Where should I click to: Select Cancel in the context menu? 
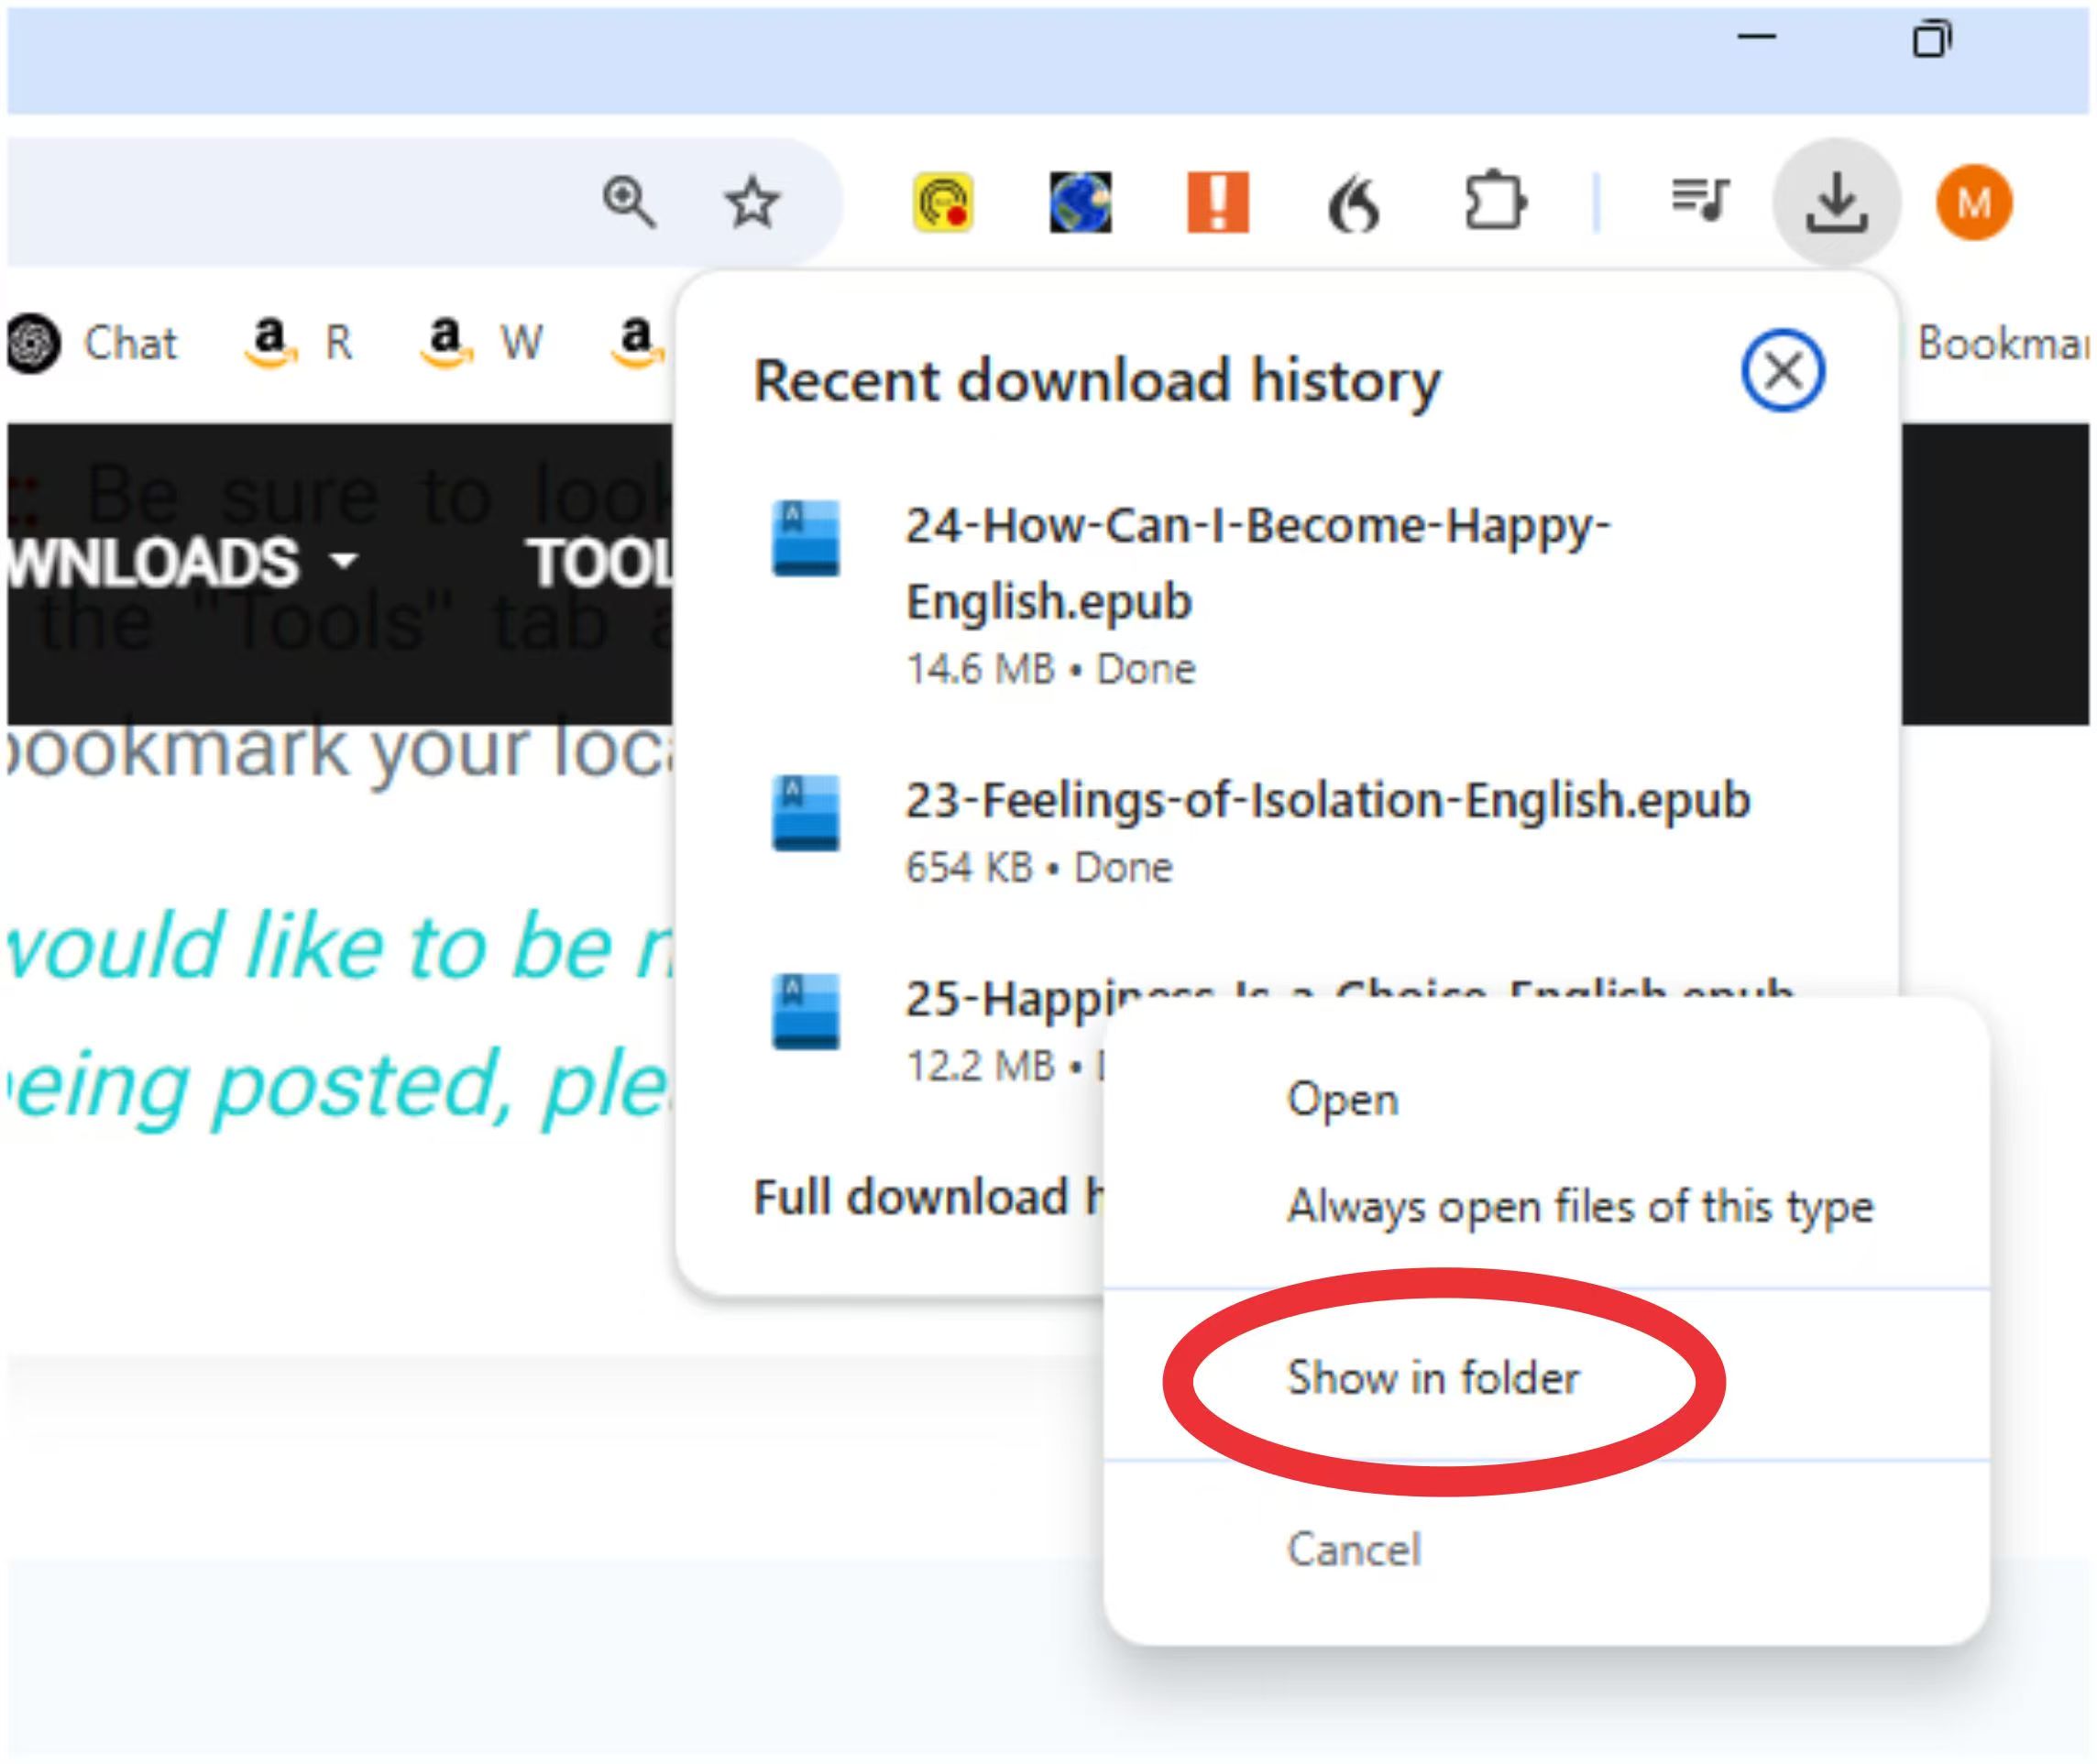1353,1550
